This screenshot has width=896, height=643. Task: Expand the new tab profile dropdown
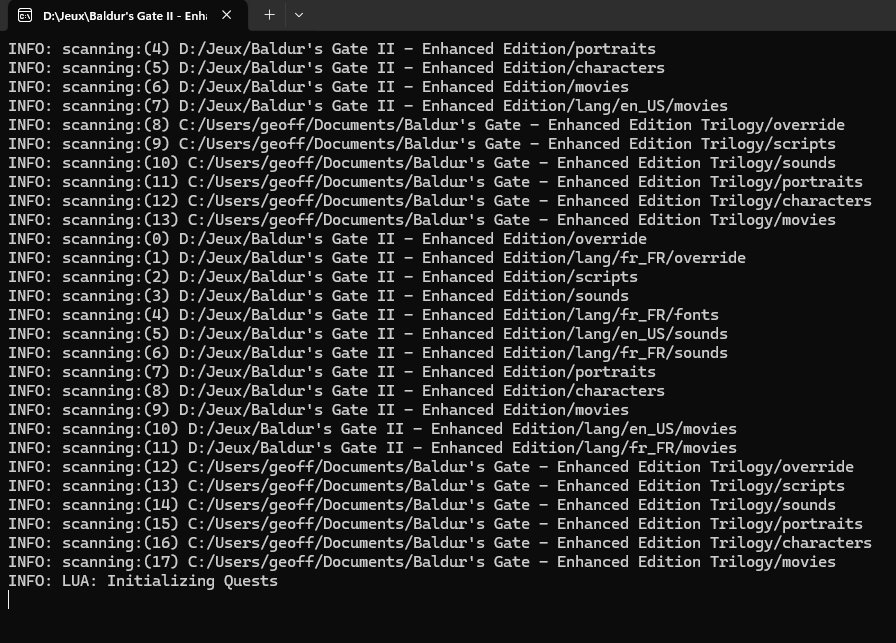pos(298,15)
